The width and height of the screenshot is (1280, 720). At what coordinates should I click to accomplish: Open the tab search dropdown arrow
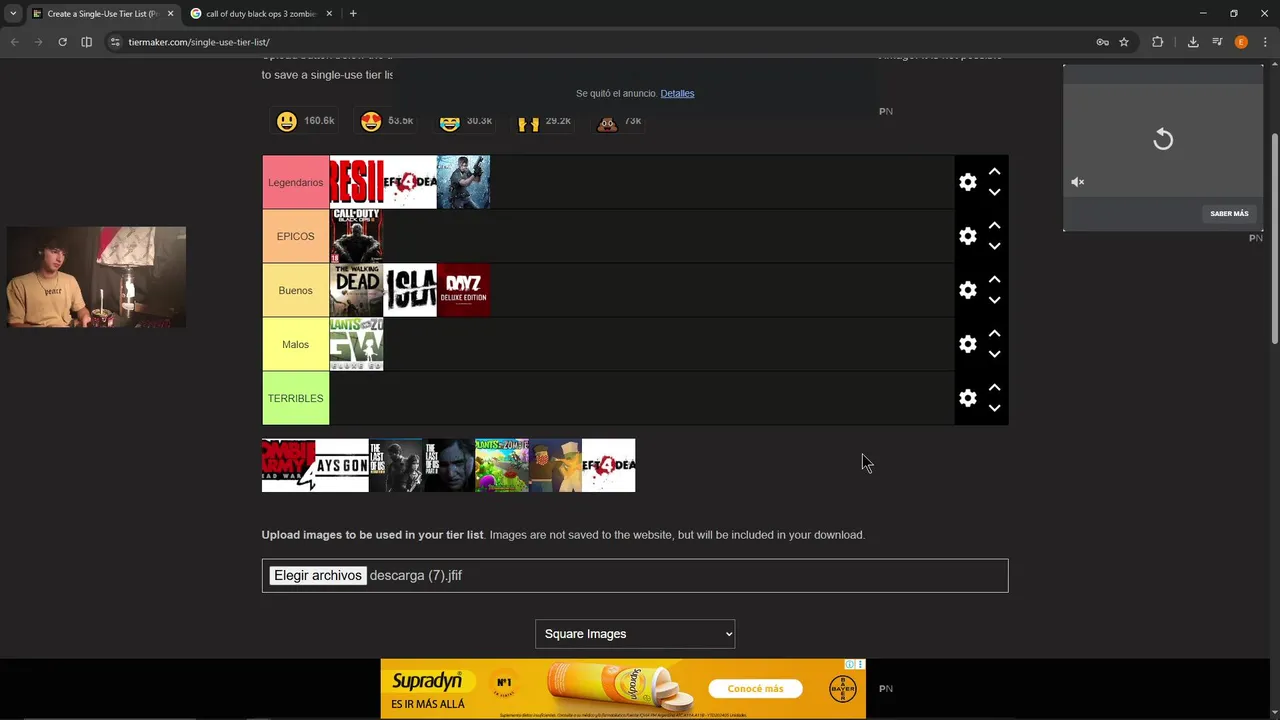coord(13,14)
